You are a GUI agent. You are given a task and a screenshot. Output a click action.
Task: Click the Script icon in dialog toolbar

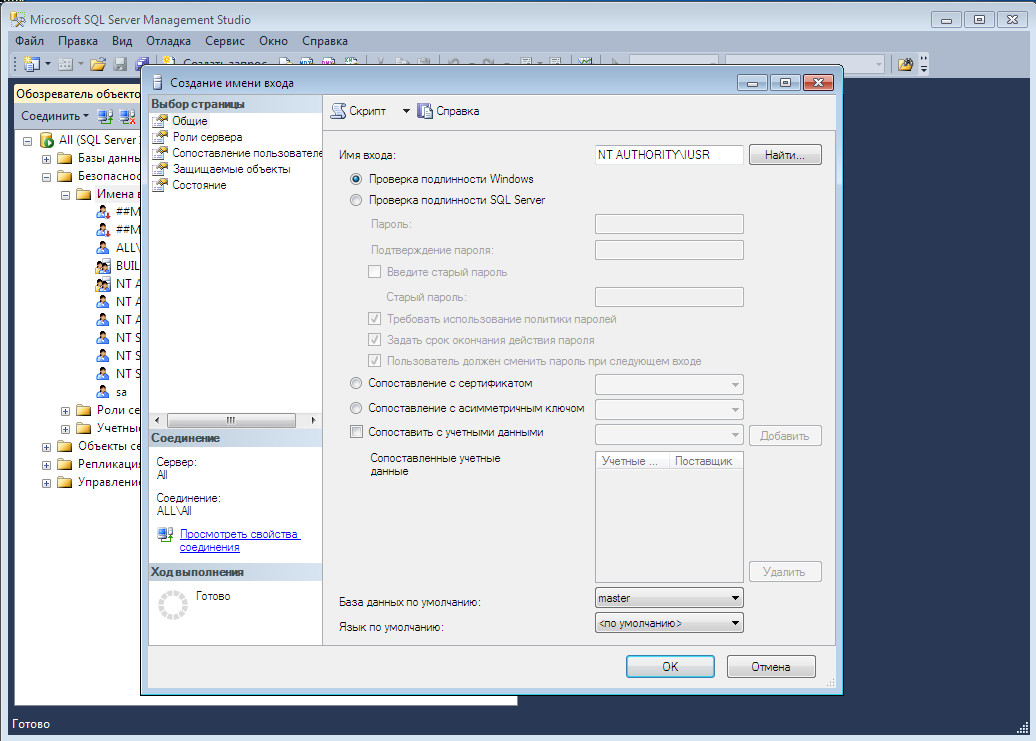pos(338,111)
